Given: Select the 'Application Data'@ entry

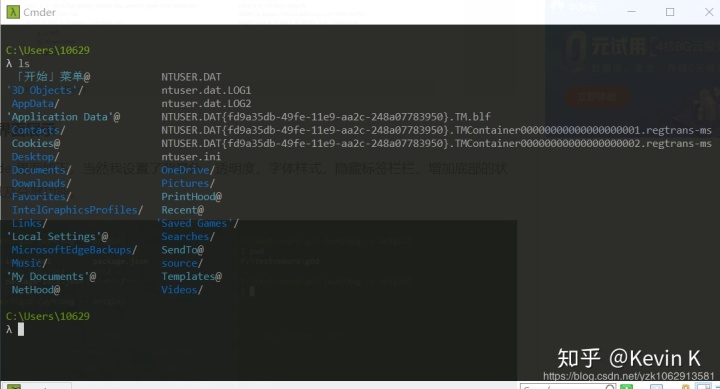Looking at the screenshot, I should coord(63,117).
